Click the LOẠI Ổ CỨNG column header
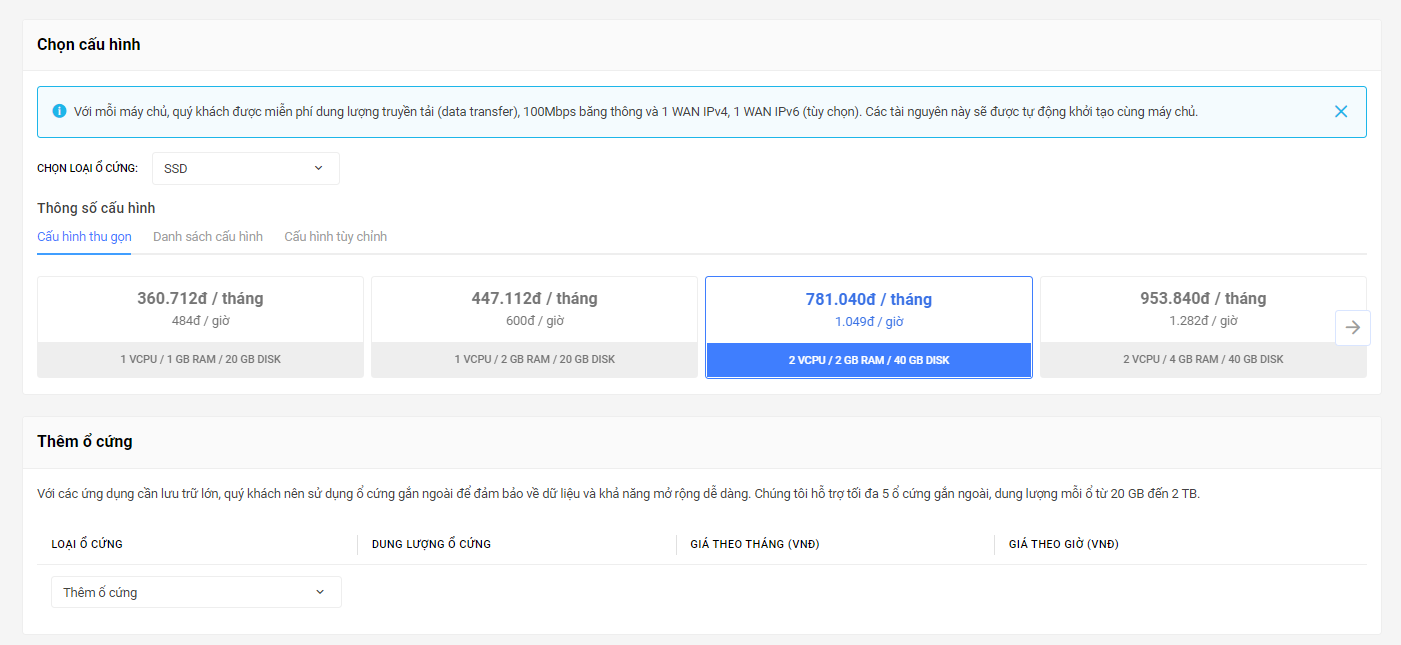1401x645 pixels. (x=87, y=544)
